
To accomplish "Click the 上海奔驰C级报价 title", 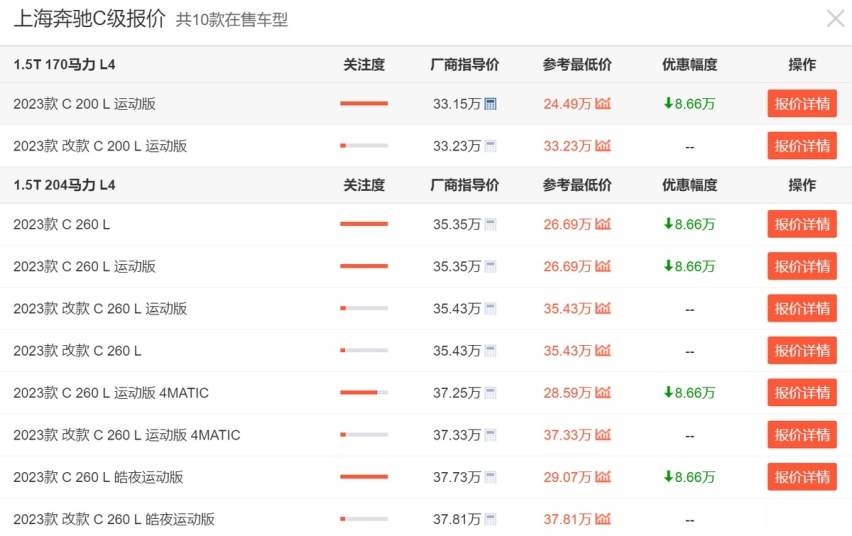I will pyautogui.click(x=90, y=18).
